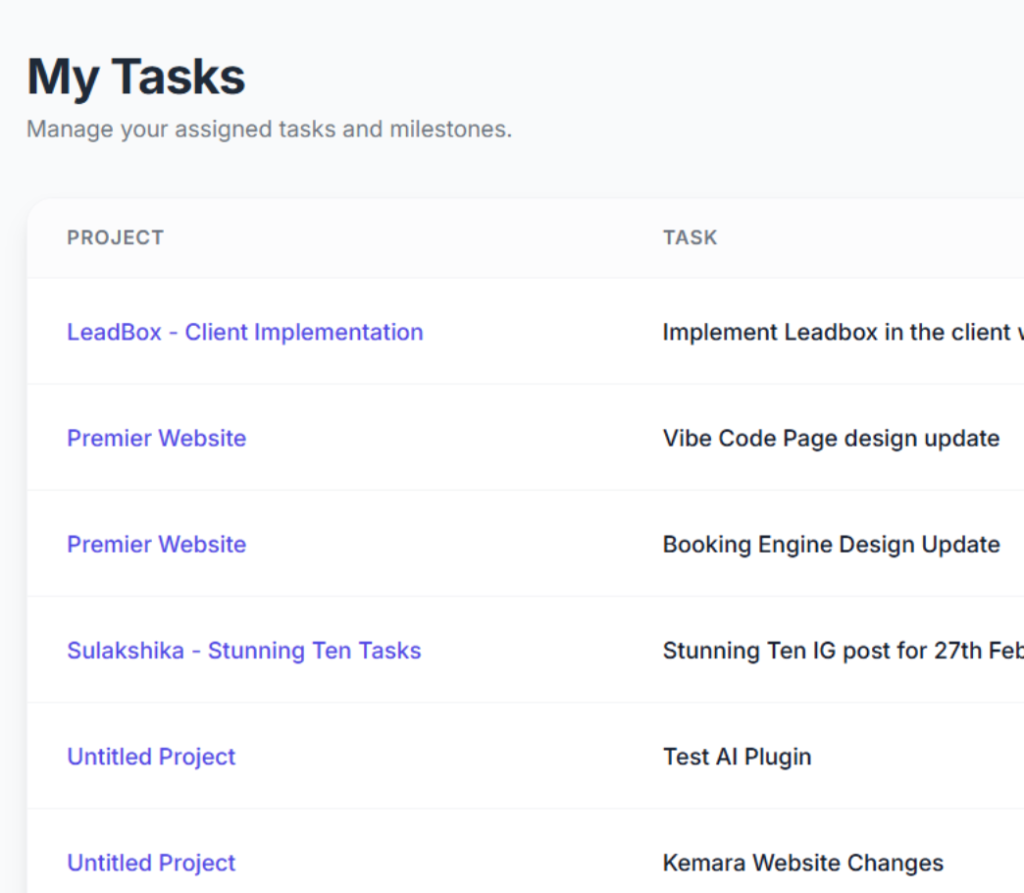
Task: Click the word Booking in the task column
Action: [704, 544]
